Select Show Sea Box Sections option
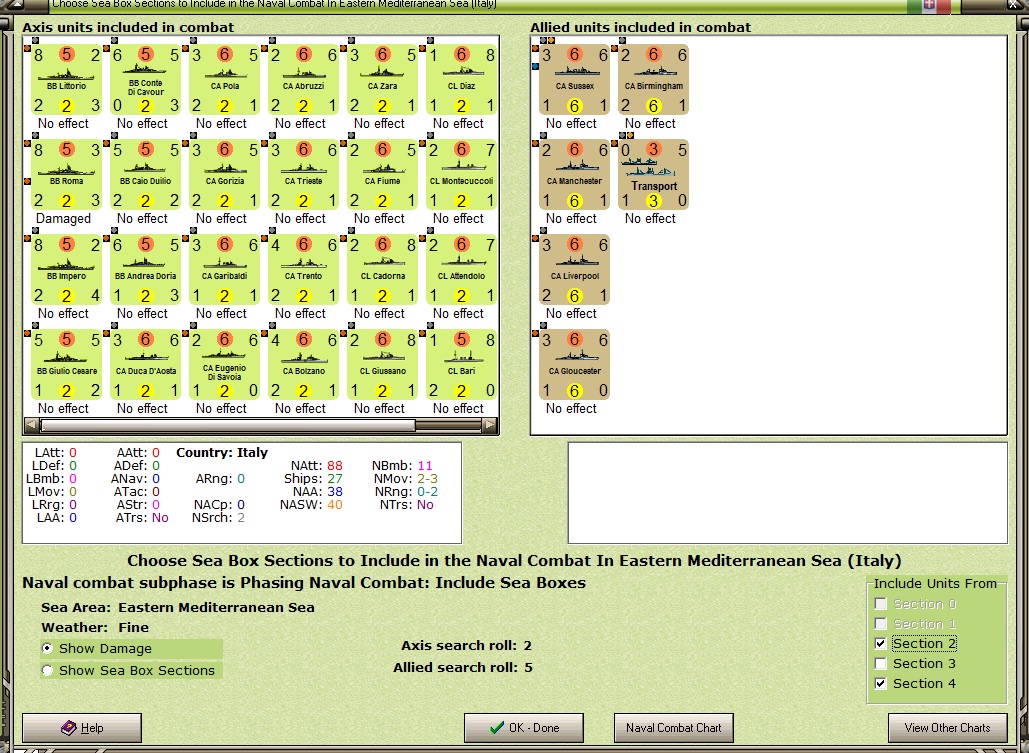1029x753 pixels. pos(47,670)
